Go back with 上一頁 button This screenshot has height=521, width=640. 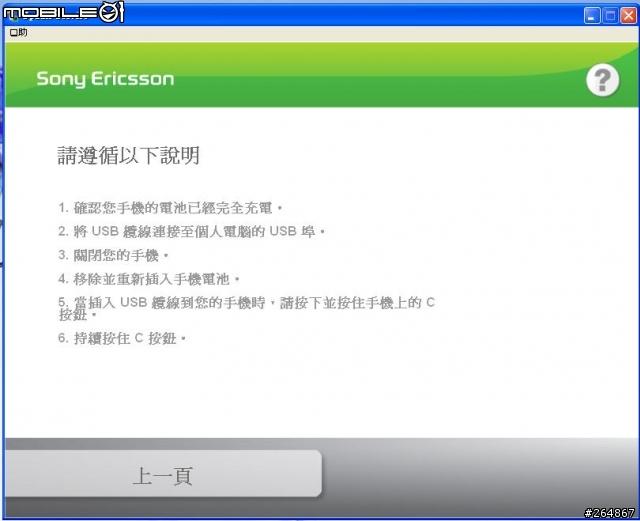coord(163,474)
